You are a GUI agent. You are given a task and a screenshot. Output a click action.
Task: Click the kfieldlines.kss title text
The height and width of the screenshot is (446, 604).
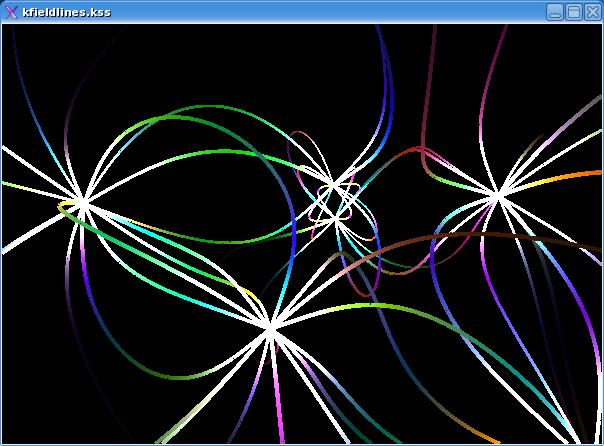click(67, 12)
